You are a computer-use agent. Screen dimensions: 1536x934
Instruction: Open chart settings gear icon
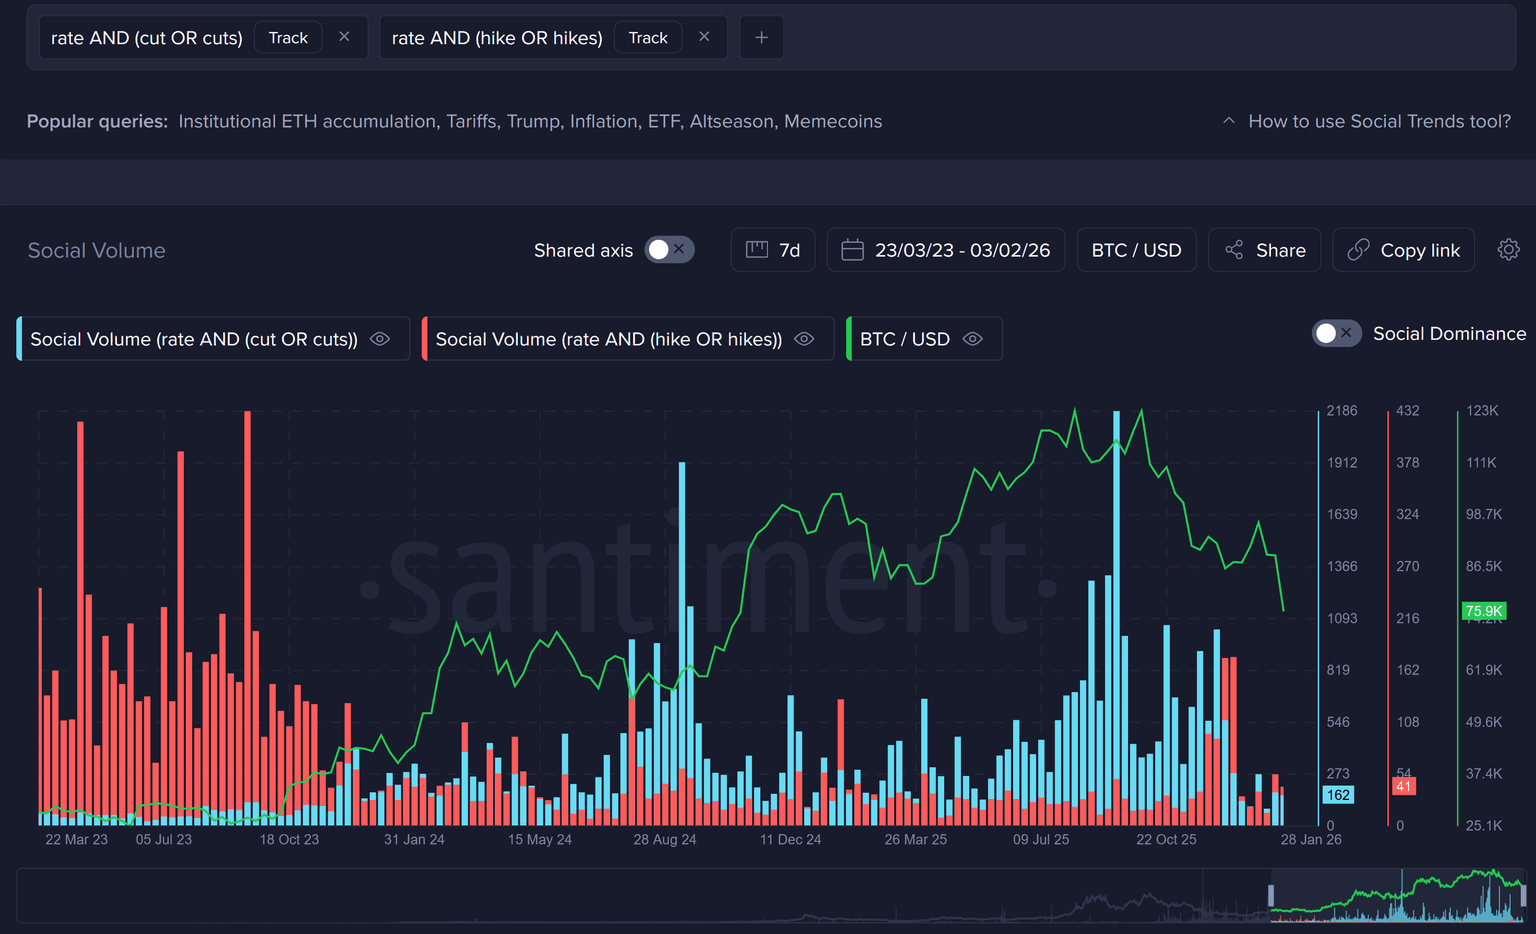tap(1508, 250)
